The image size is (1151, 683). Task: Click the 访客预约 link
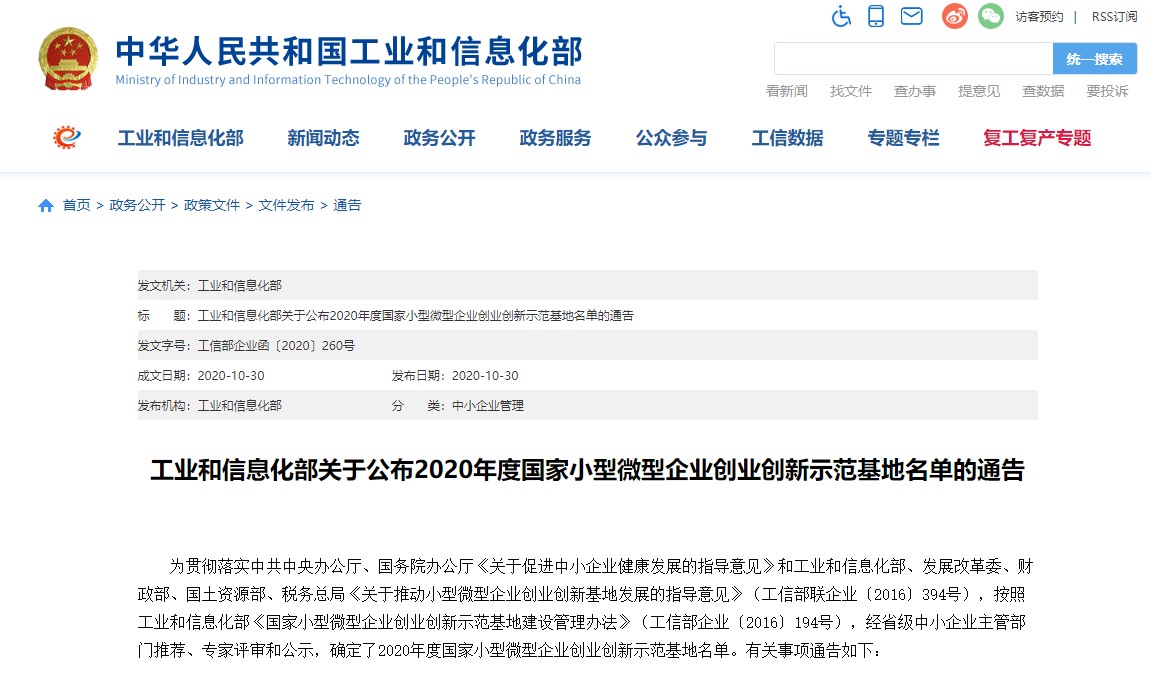click(1039, 17)
